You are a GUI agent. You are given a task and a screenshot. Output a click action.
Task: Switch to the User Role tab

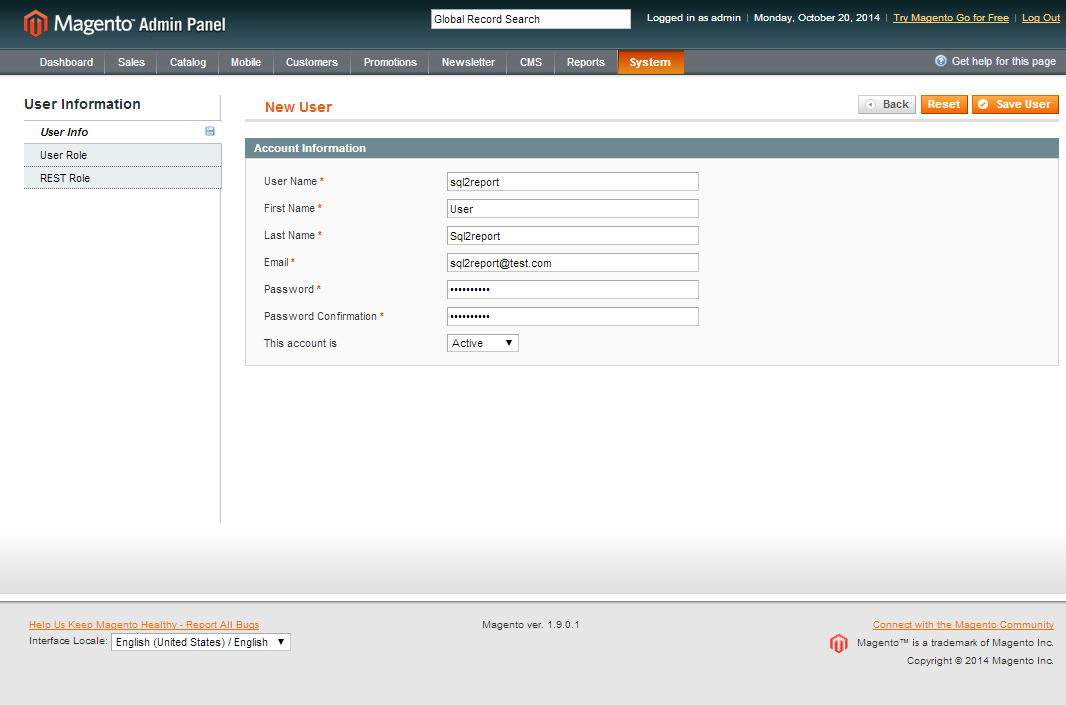pos(122,155)
